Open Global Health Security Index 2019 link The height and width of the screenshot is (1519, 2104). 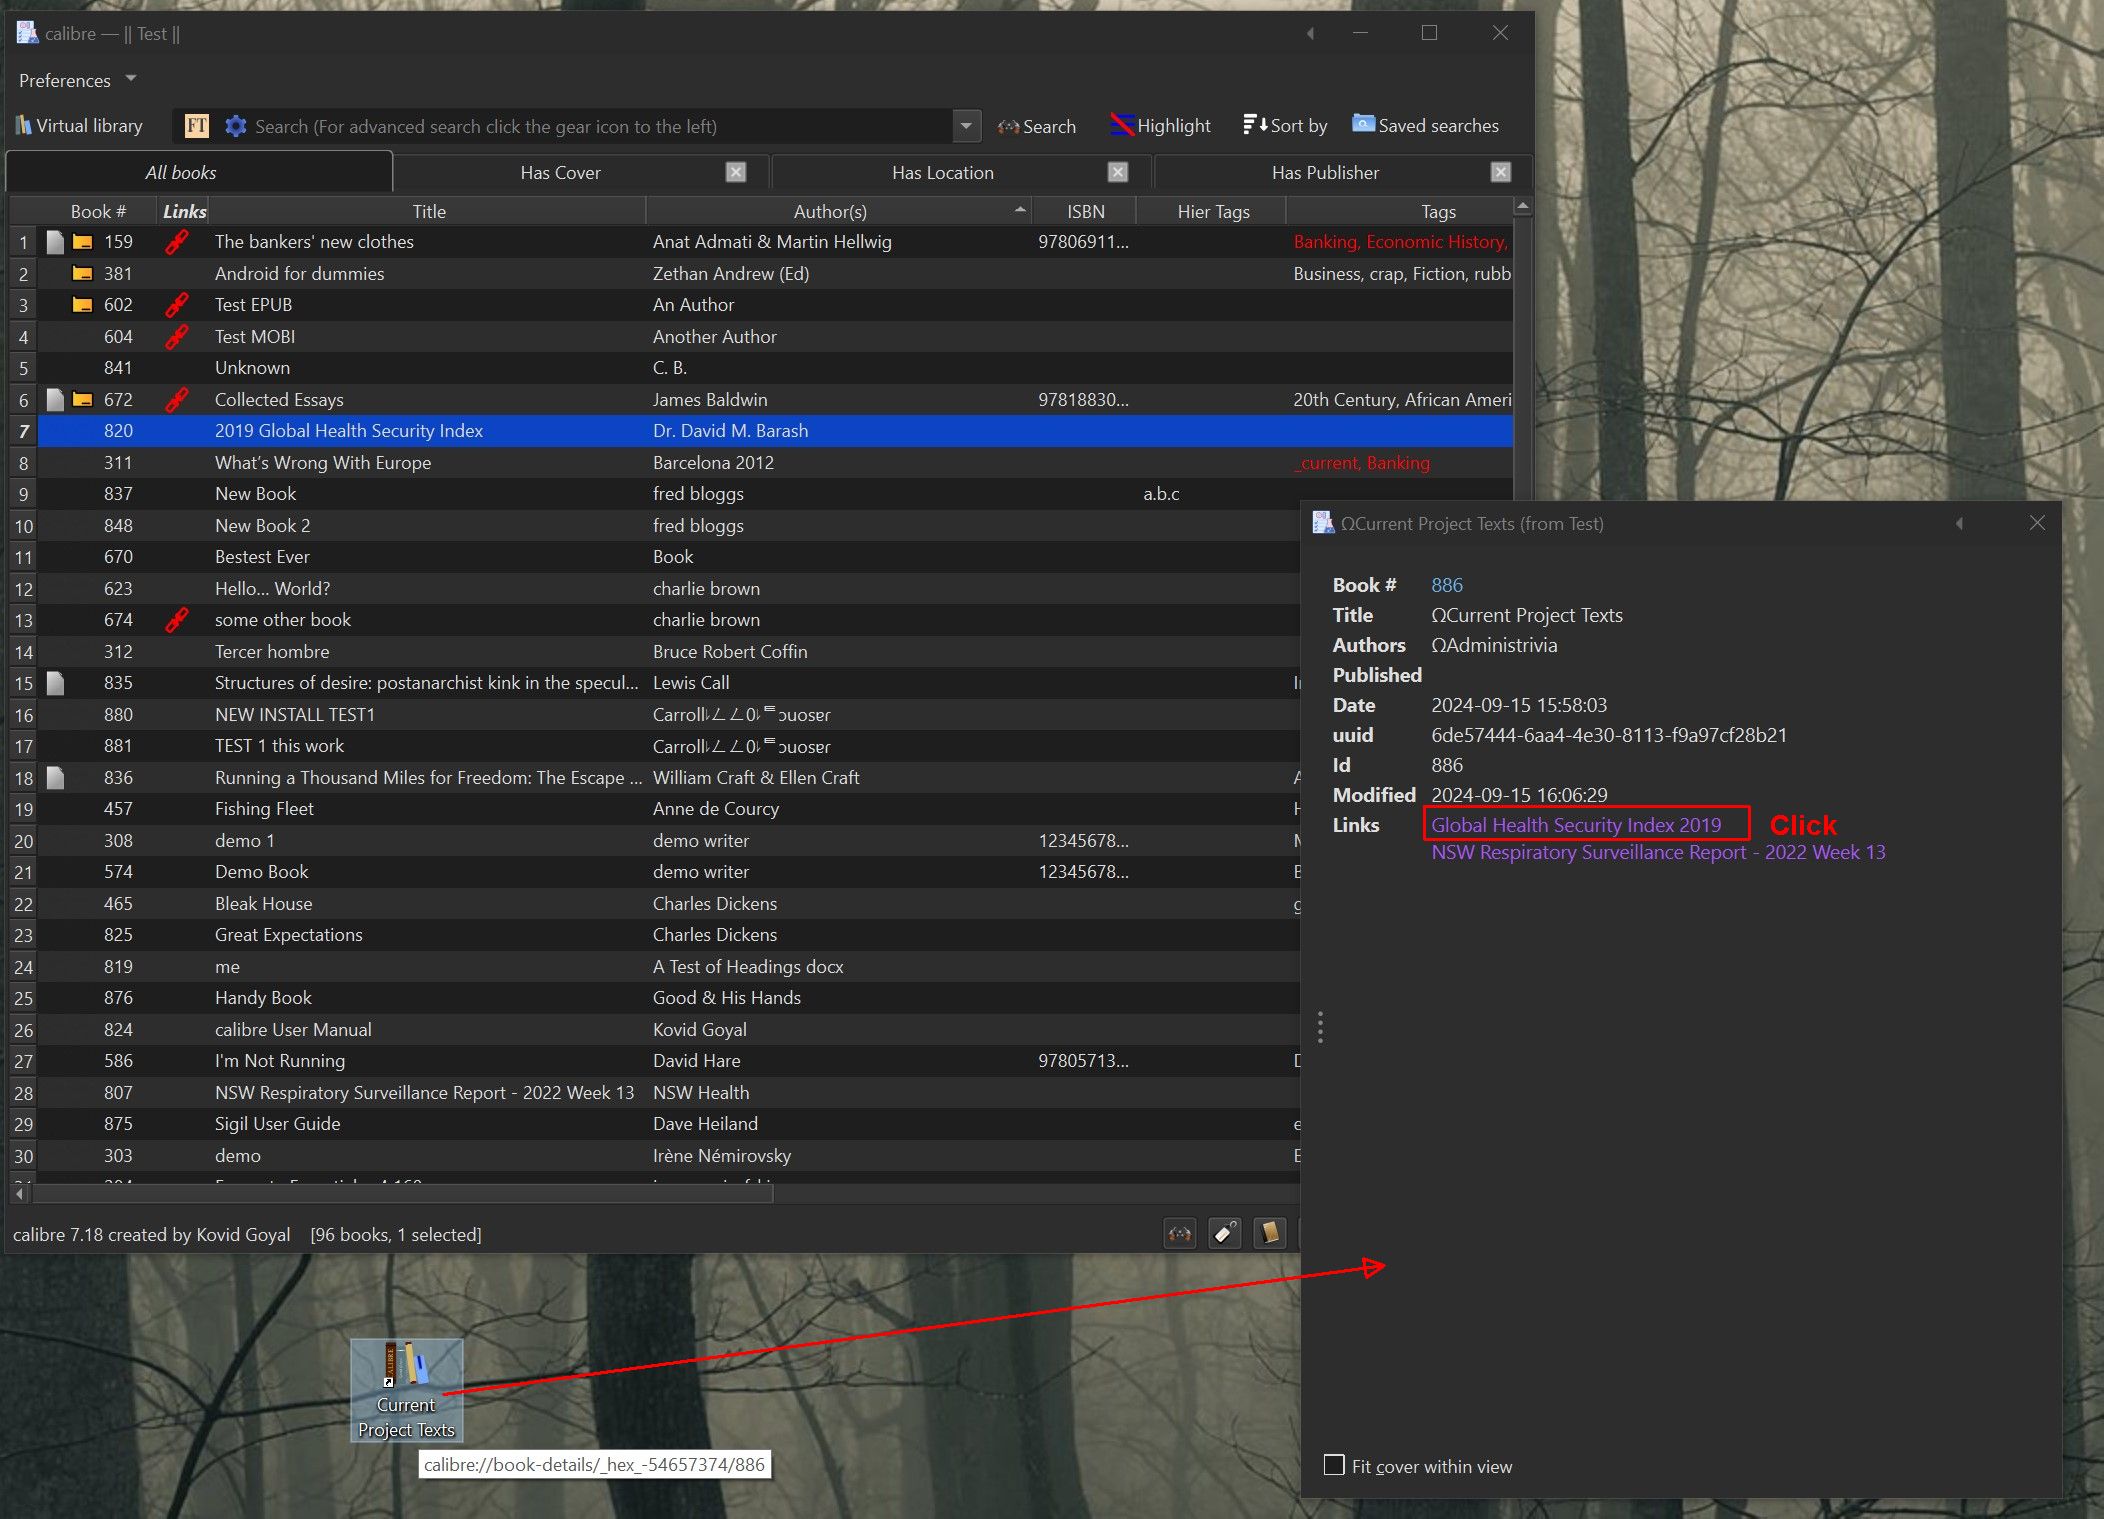point(1576,825)
